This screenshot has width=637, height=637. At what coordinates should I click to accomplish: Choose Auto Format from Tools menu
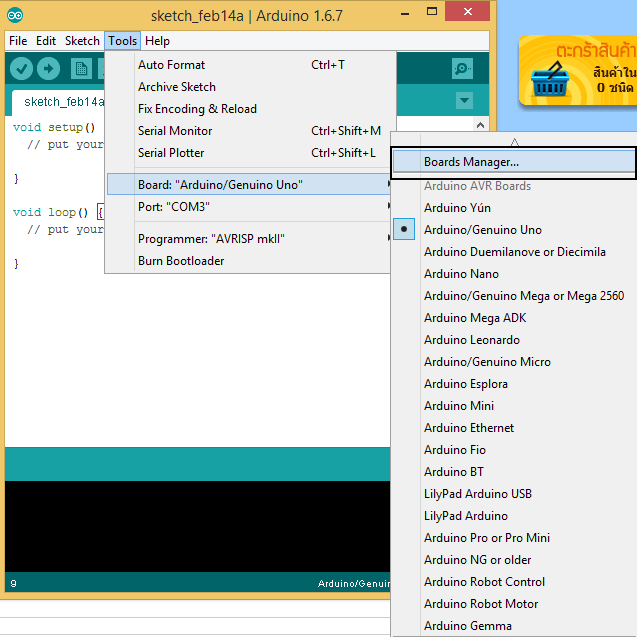coord(251,65)
